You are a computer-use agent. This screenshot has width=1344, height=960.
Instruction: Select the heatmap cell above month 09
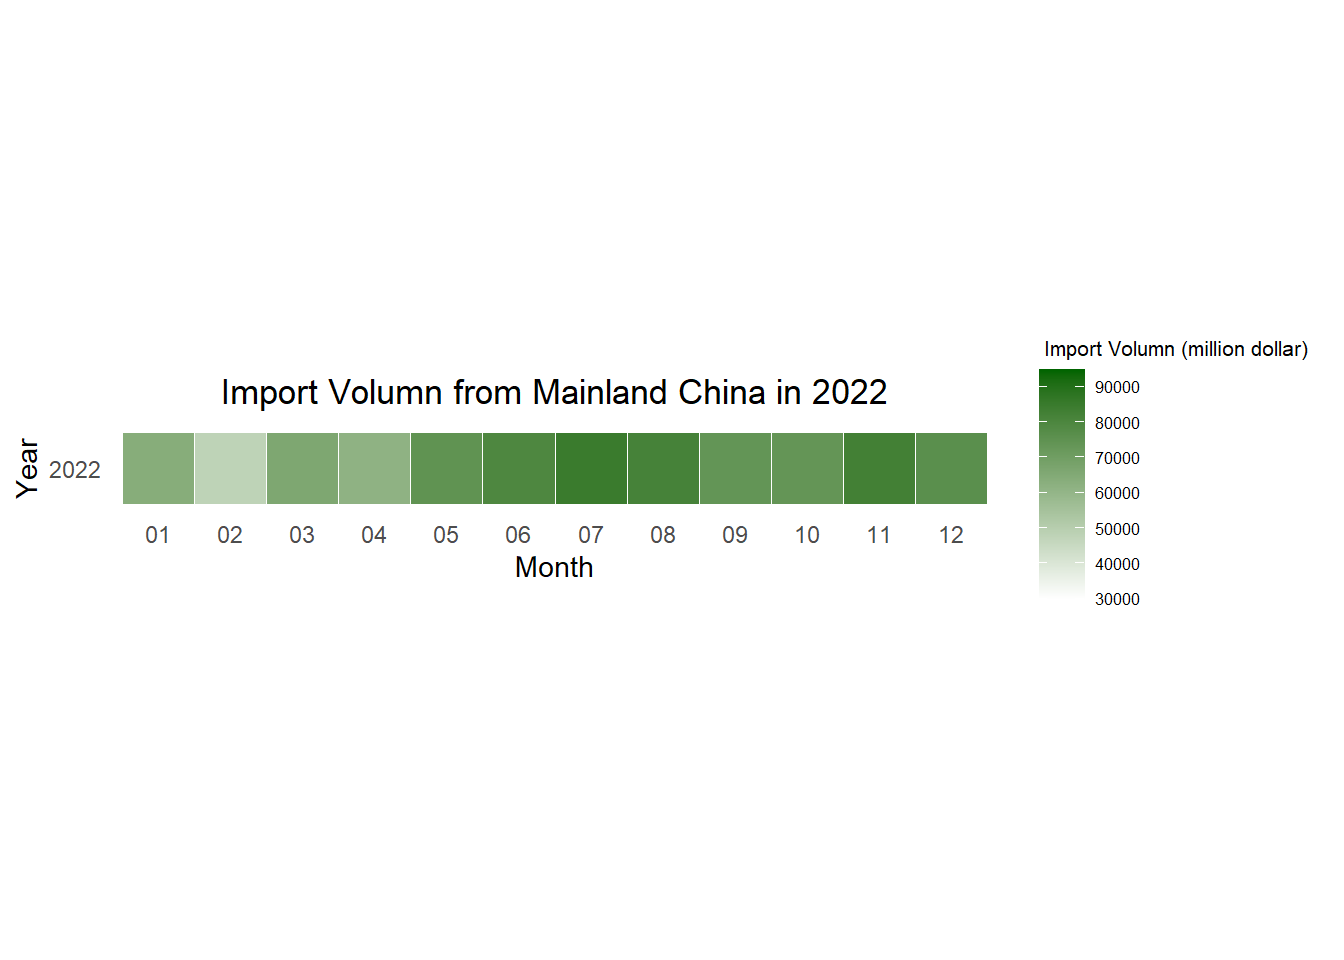735,468
